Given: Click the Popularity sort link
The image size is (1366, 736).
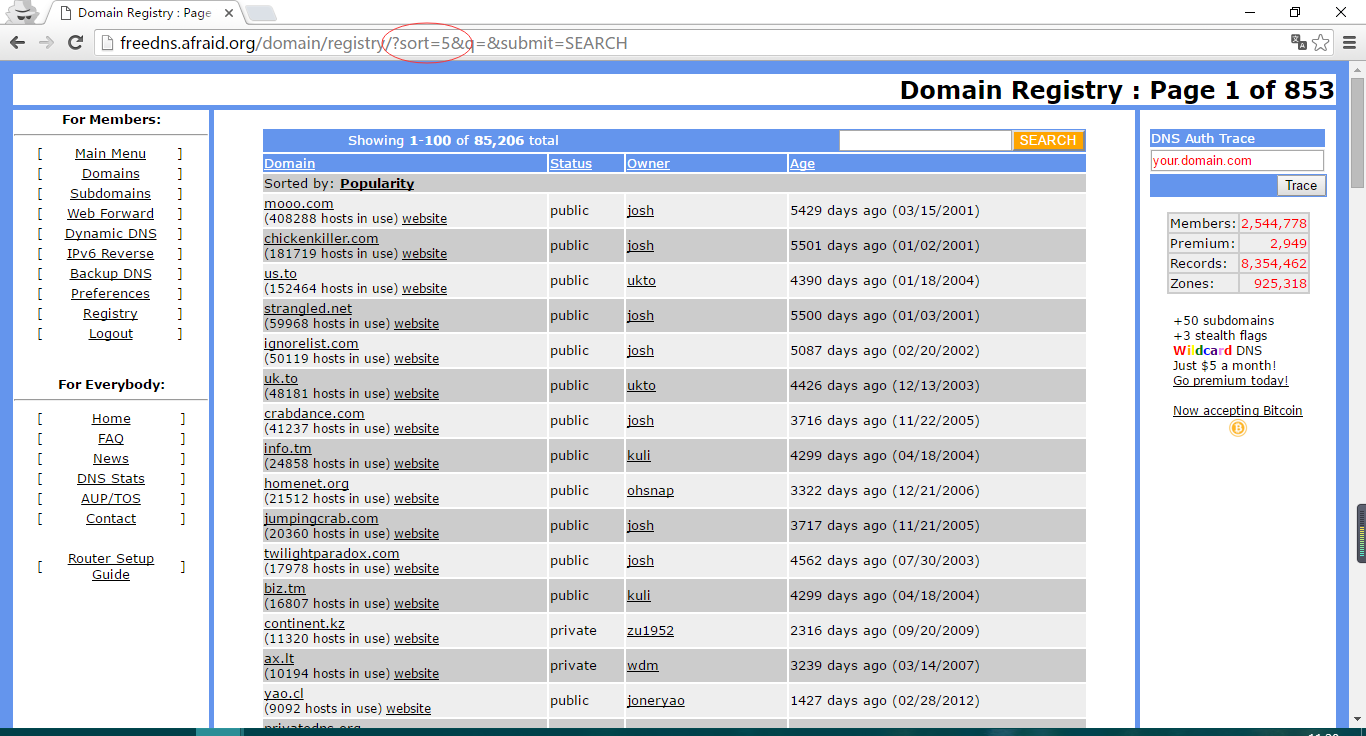Looking at the screenshot, I should [x=377, y=184].
